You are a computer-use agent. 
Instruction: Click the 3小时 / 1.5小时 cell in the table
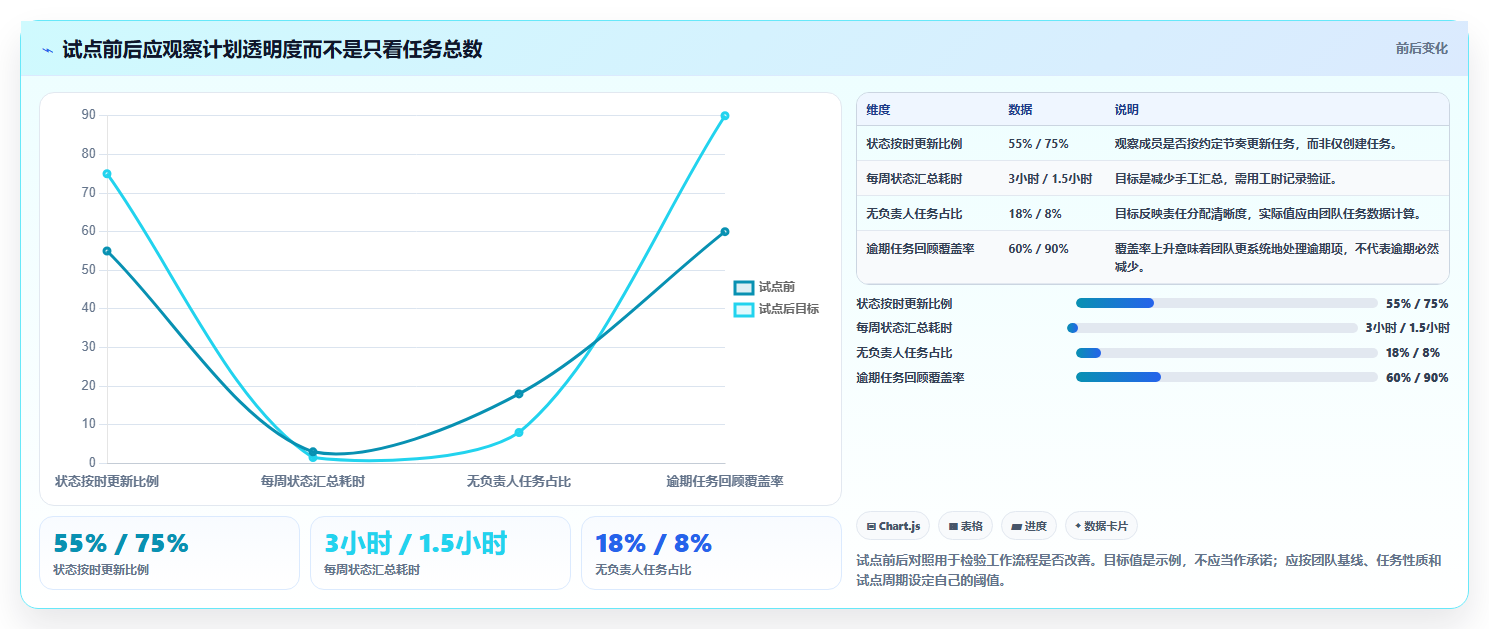click(1050, 179)
